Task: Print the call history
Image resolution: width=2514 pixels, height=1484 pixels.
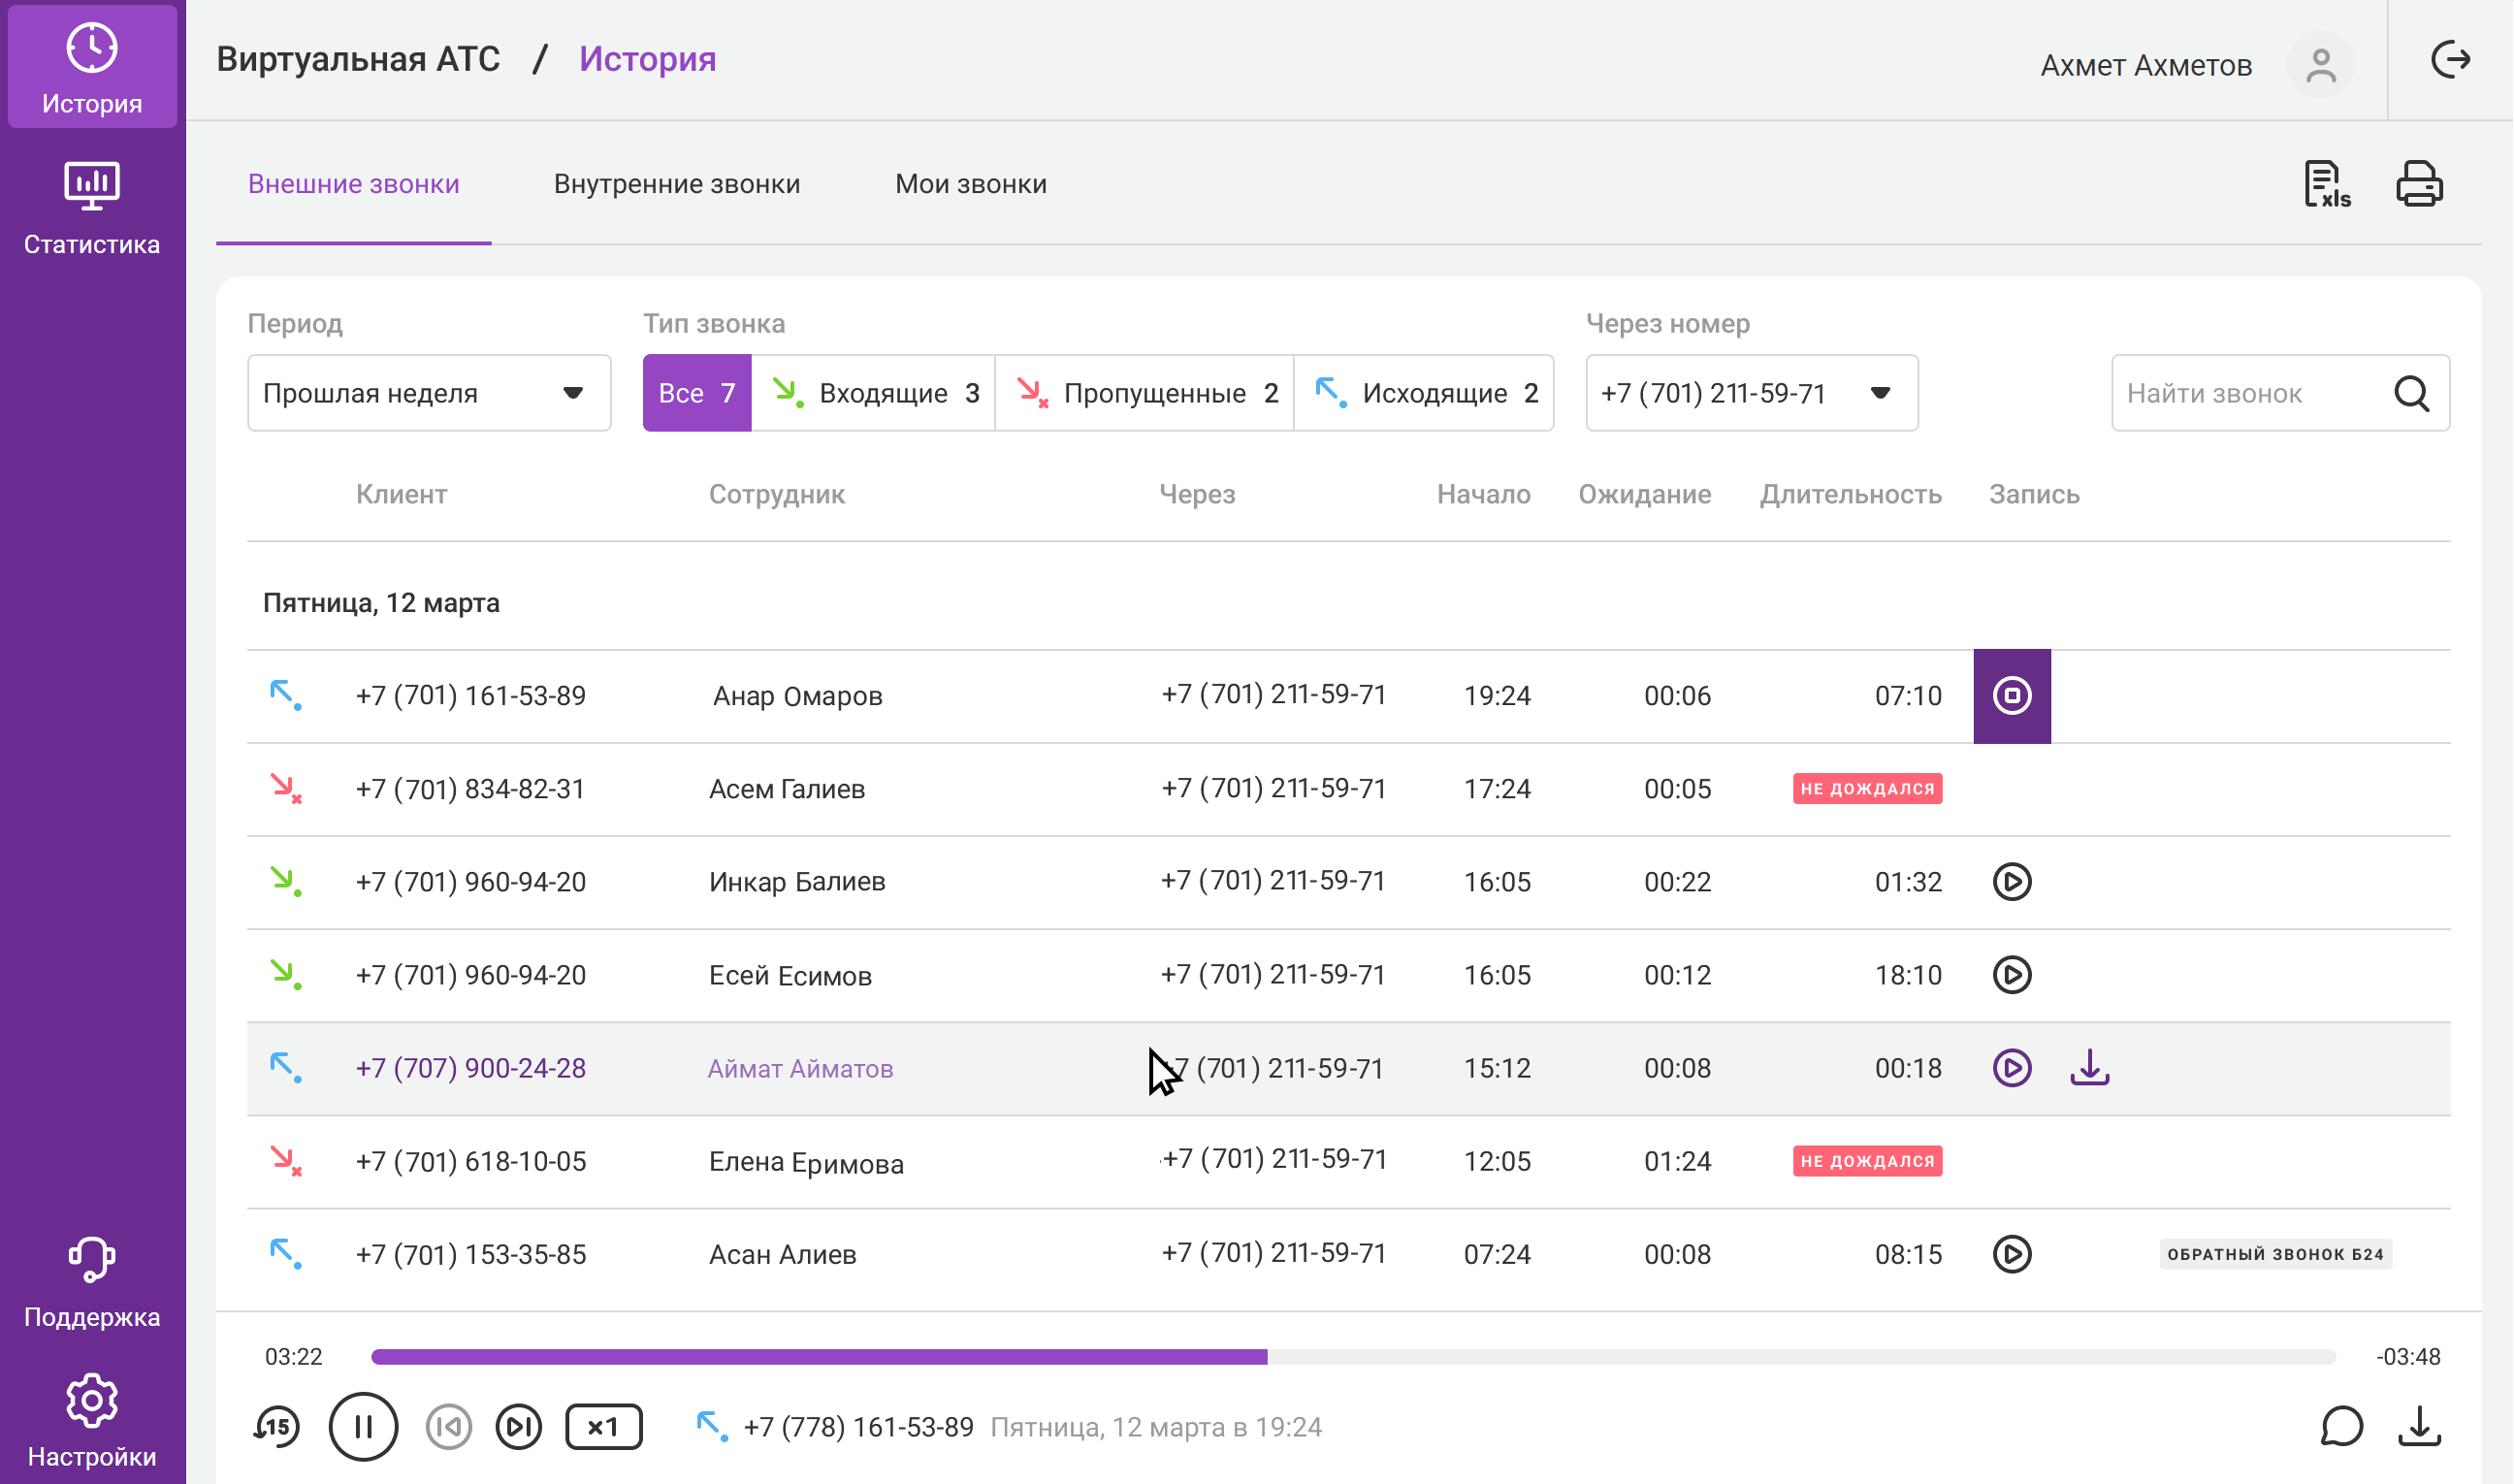Action: [2420, 184]
